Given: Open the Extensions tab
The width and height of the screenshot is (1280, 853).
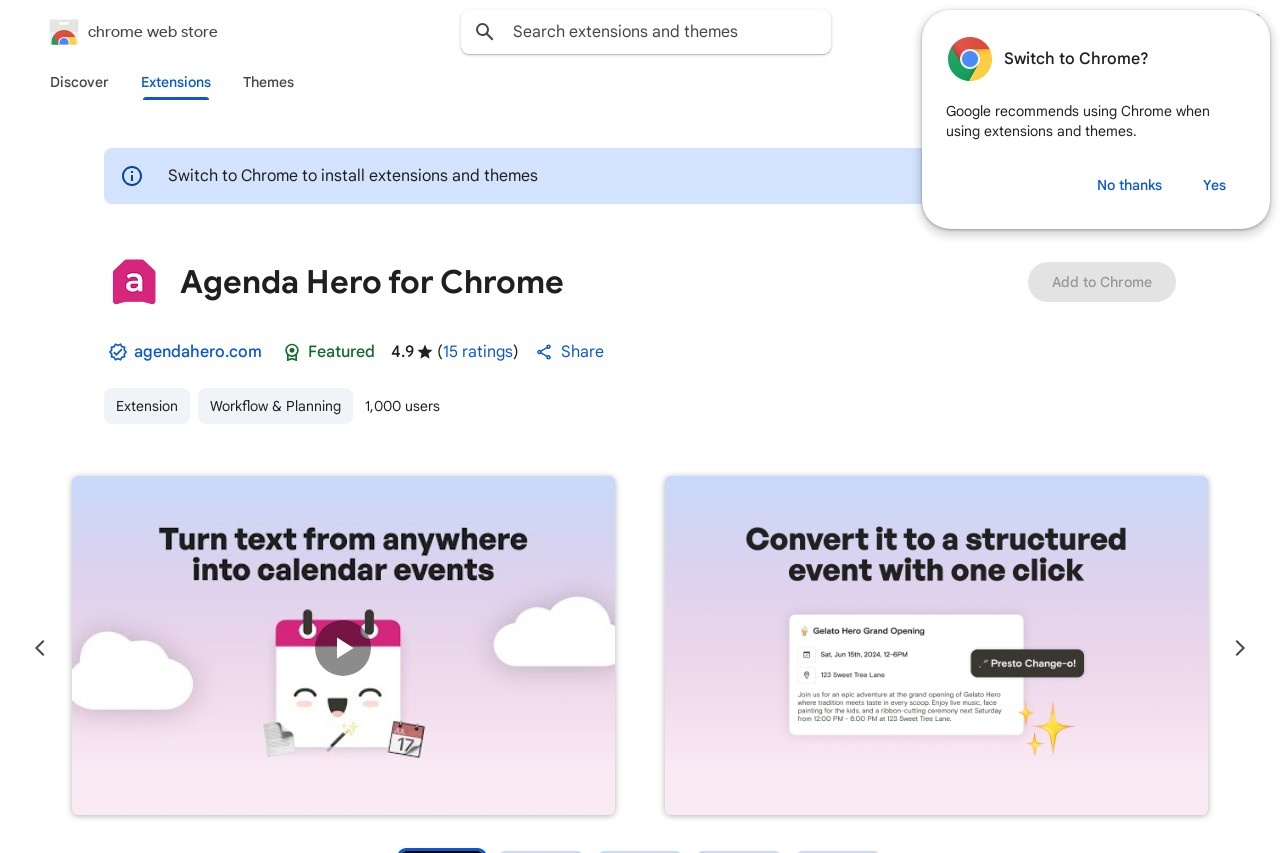Looking at the screenshot, I should pos(176,82).
